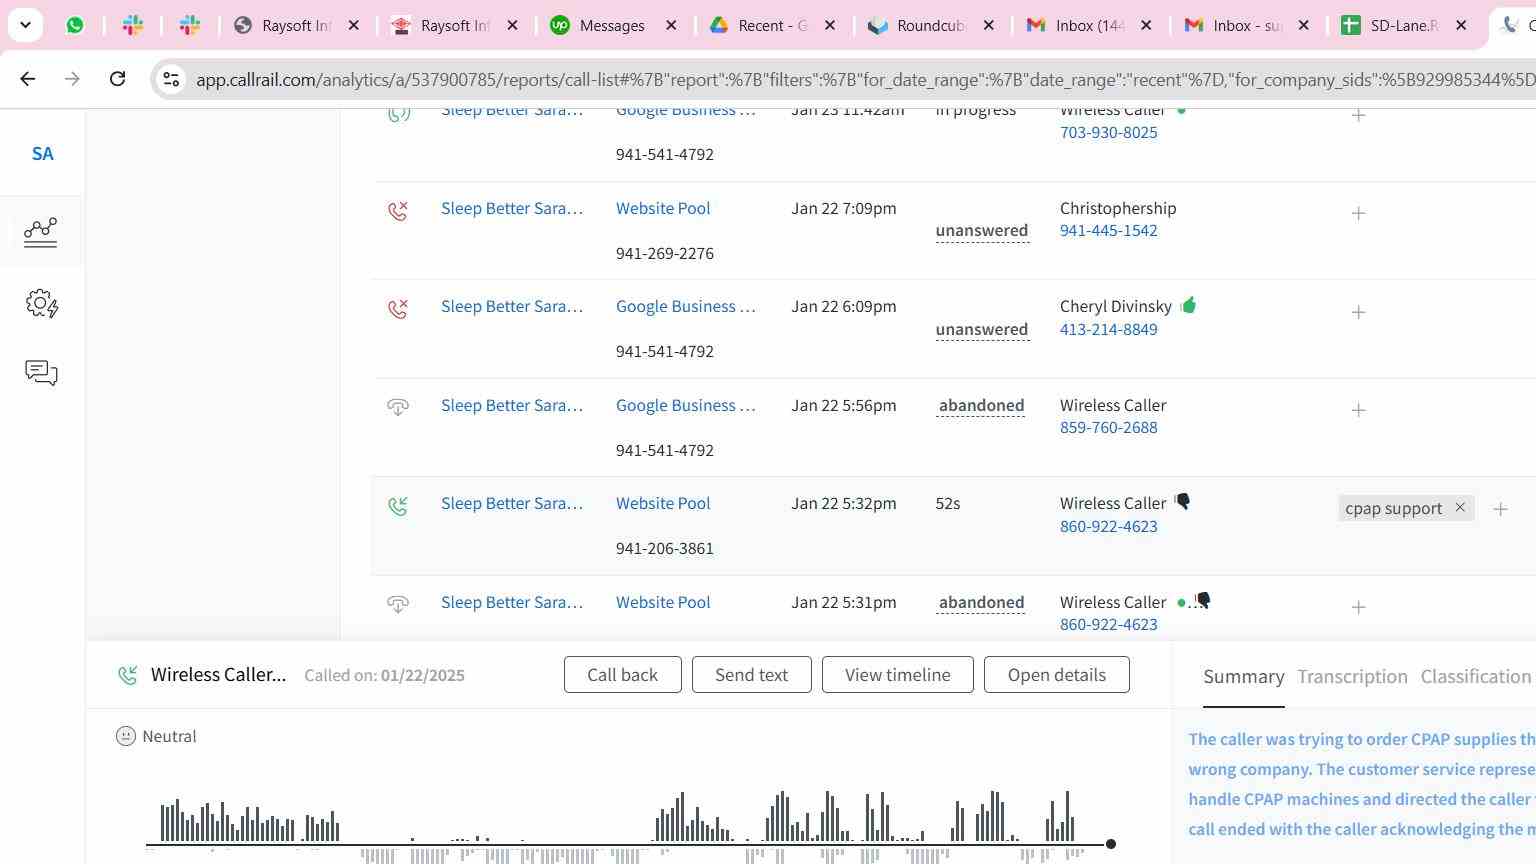
Task: Open Sleep Better Sara company on 5:56pm row
Action: coord(512,405)
